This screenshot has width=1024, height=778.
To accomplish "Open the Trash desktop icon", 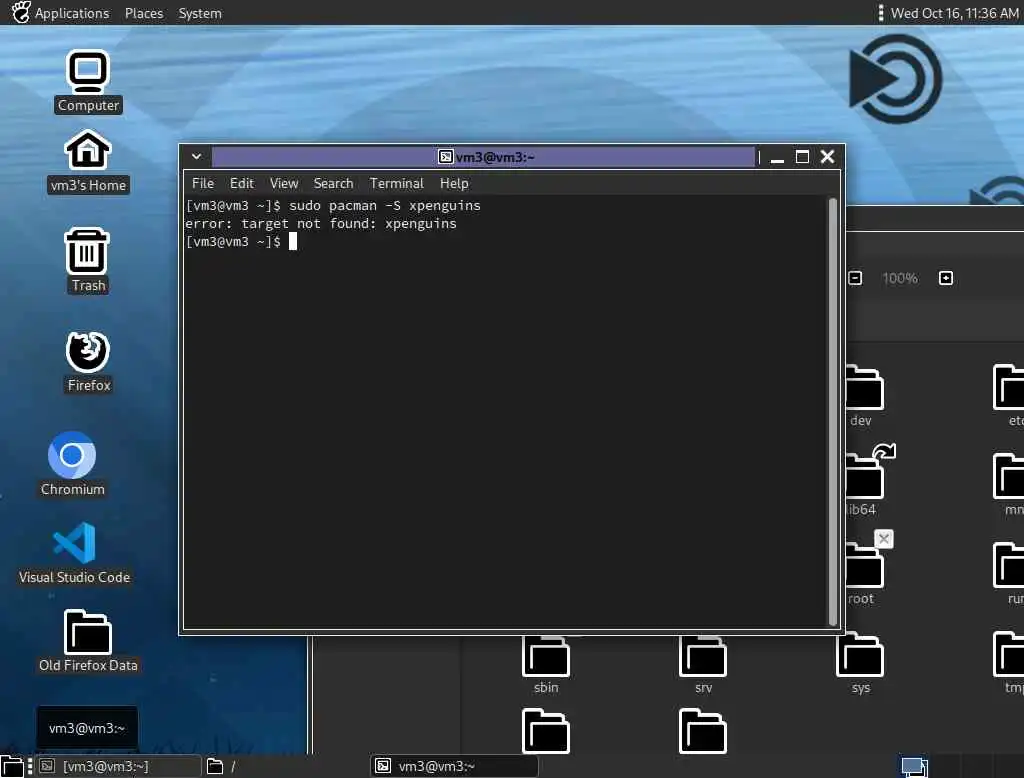I will click(x=88, y=260).
